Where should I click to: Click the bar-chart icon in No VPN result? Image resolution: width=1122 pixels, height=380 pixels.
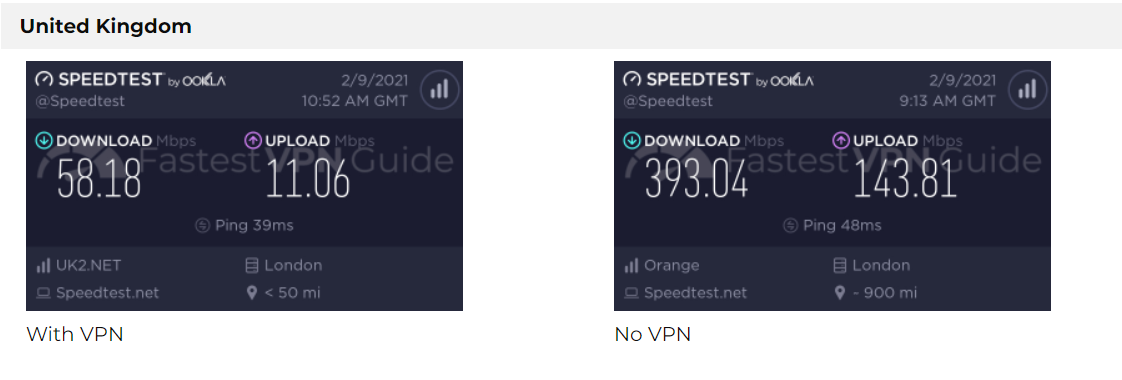point(1028,90)
